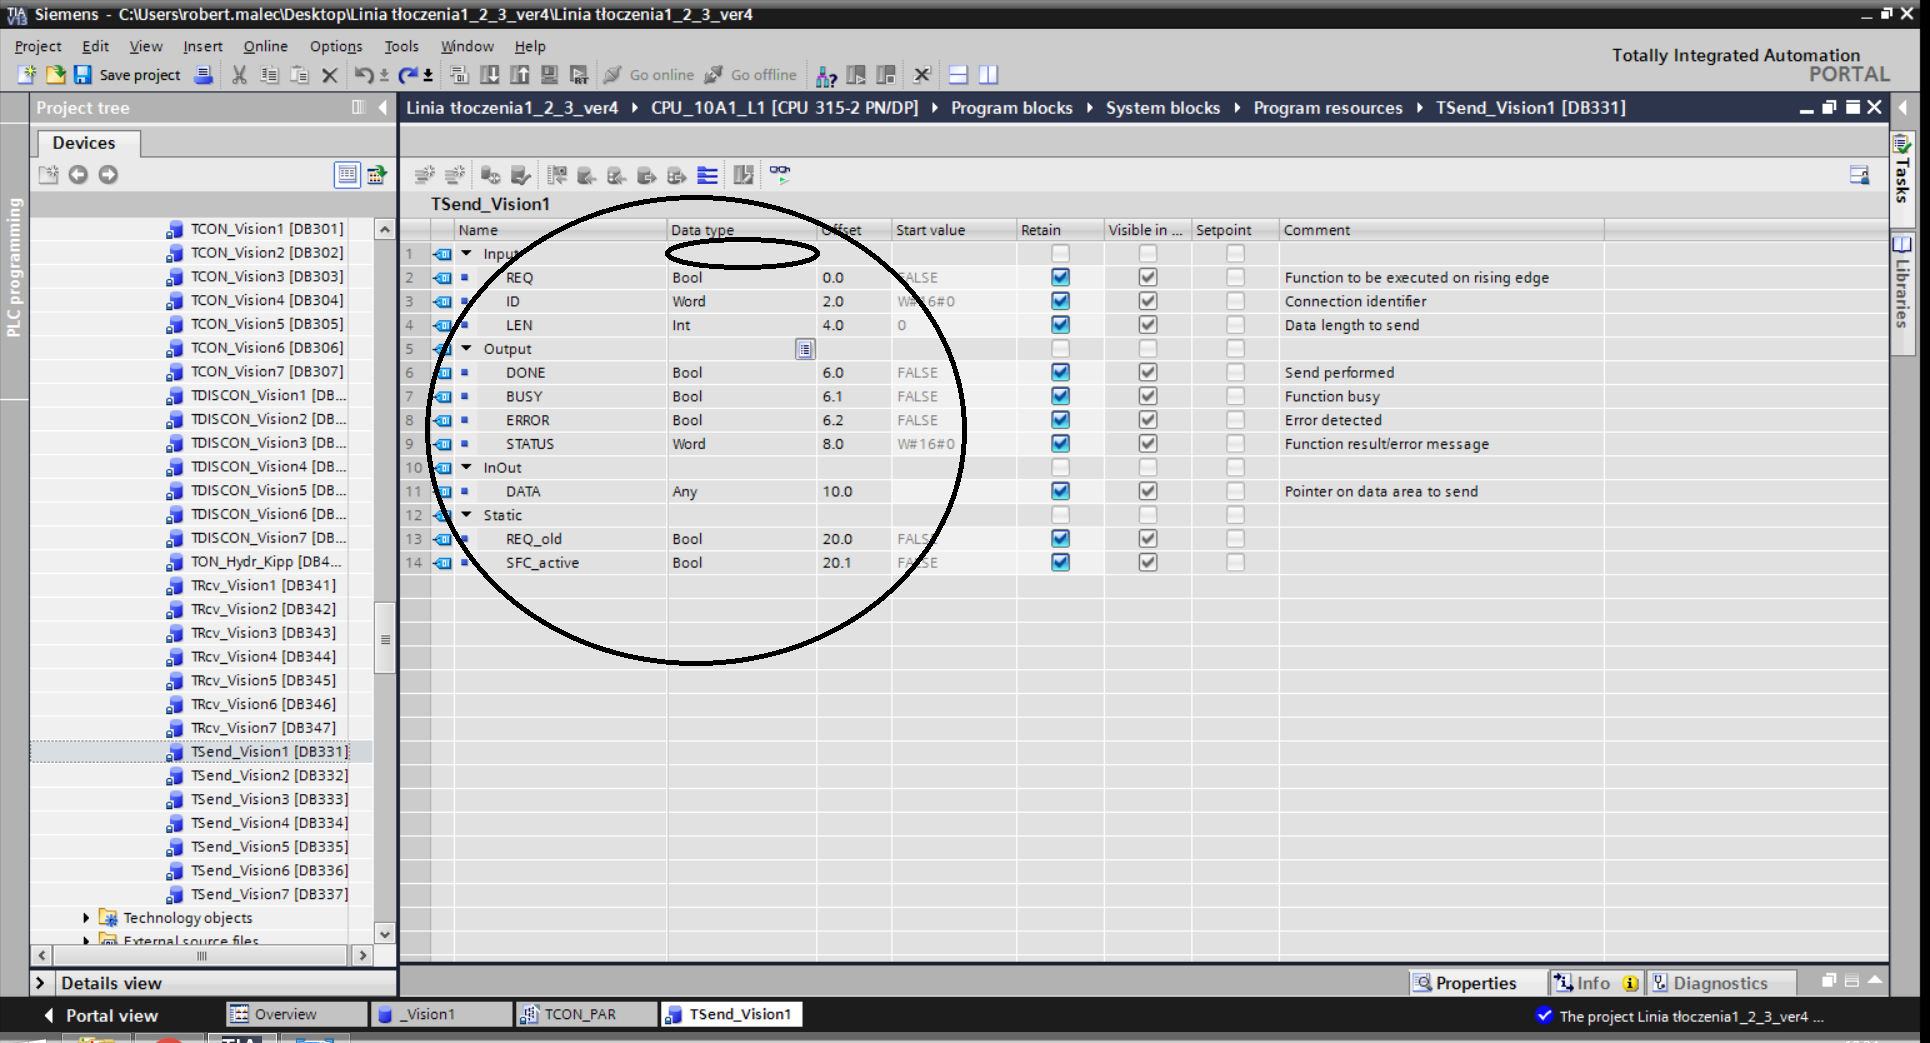Click the Compile icon in main toolbar
Image resolution: width=1930 pixels, height=1043 pixels.
[459, 75]
